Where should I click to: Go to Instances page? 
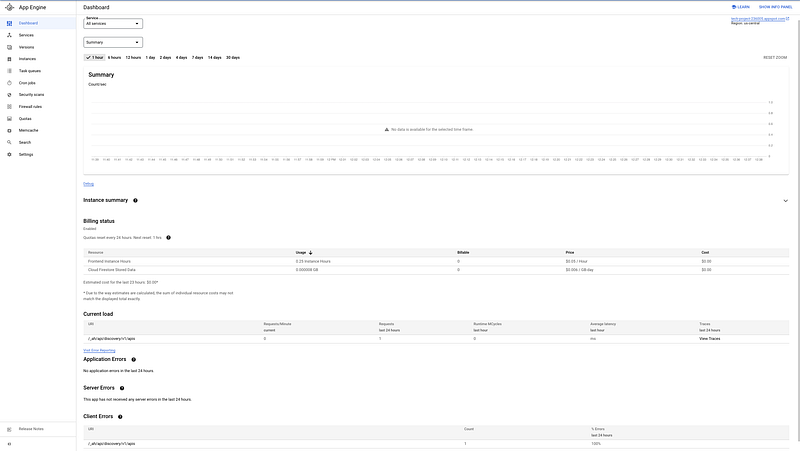pos(27,59)
